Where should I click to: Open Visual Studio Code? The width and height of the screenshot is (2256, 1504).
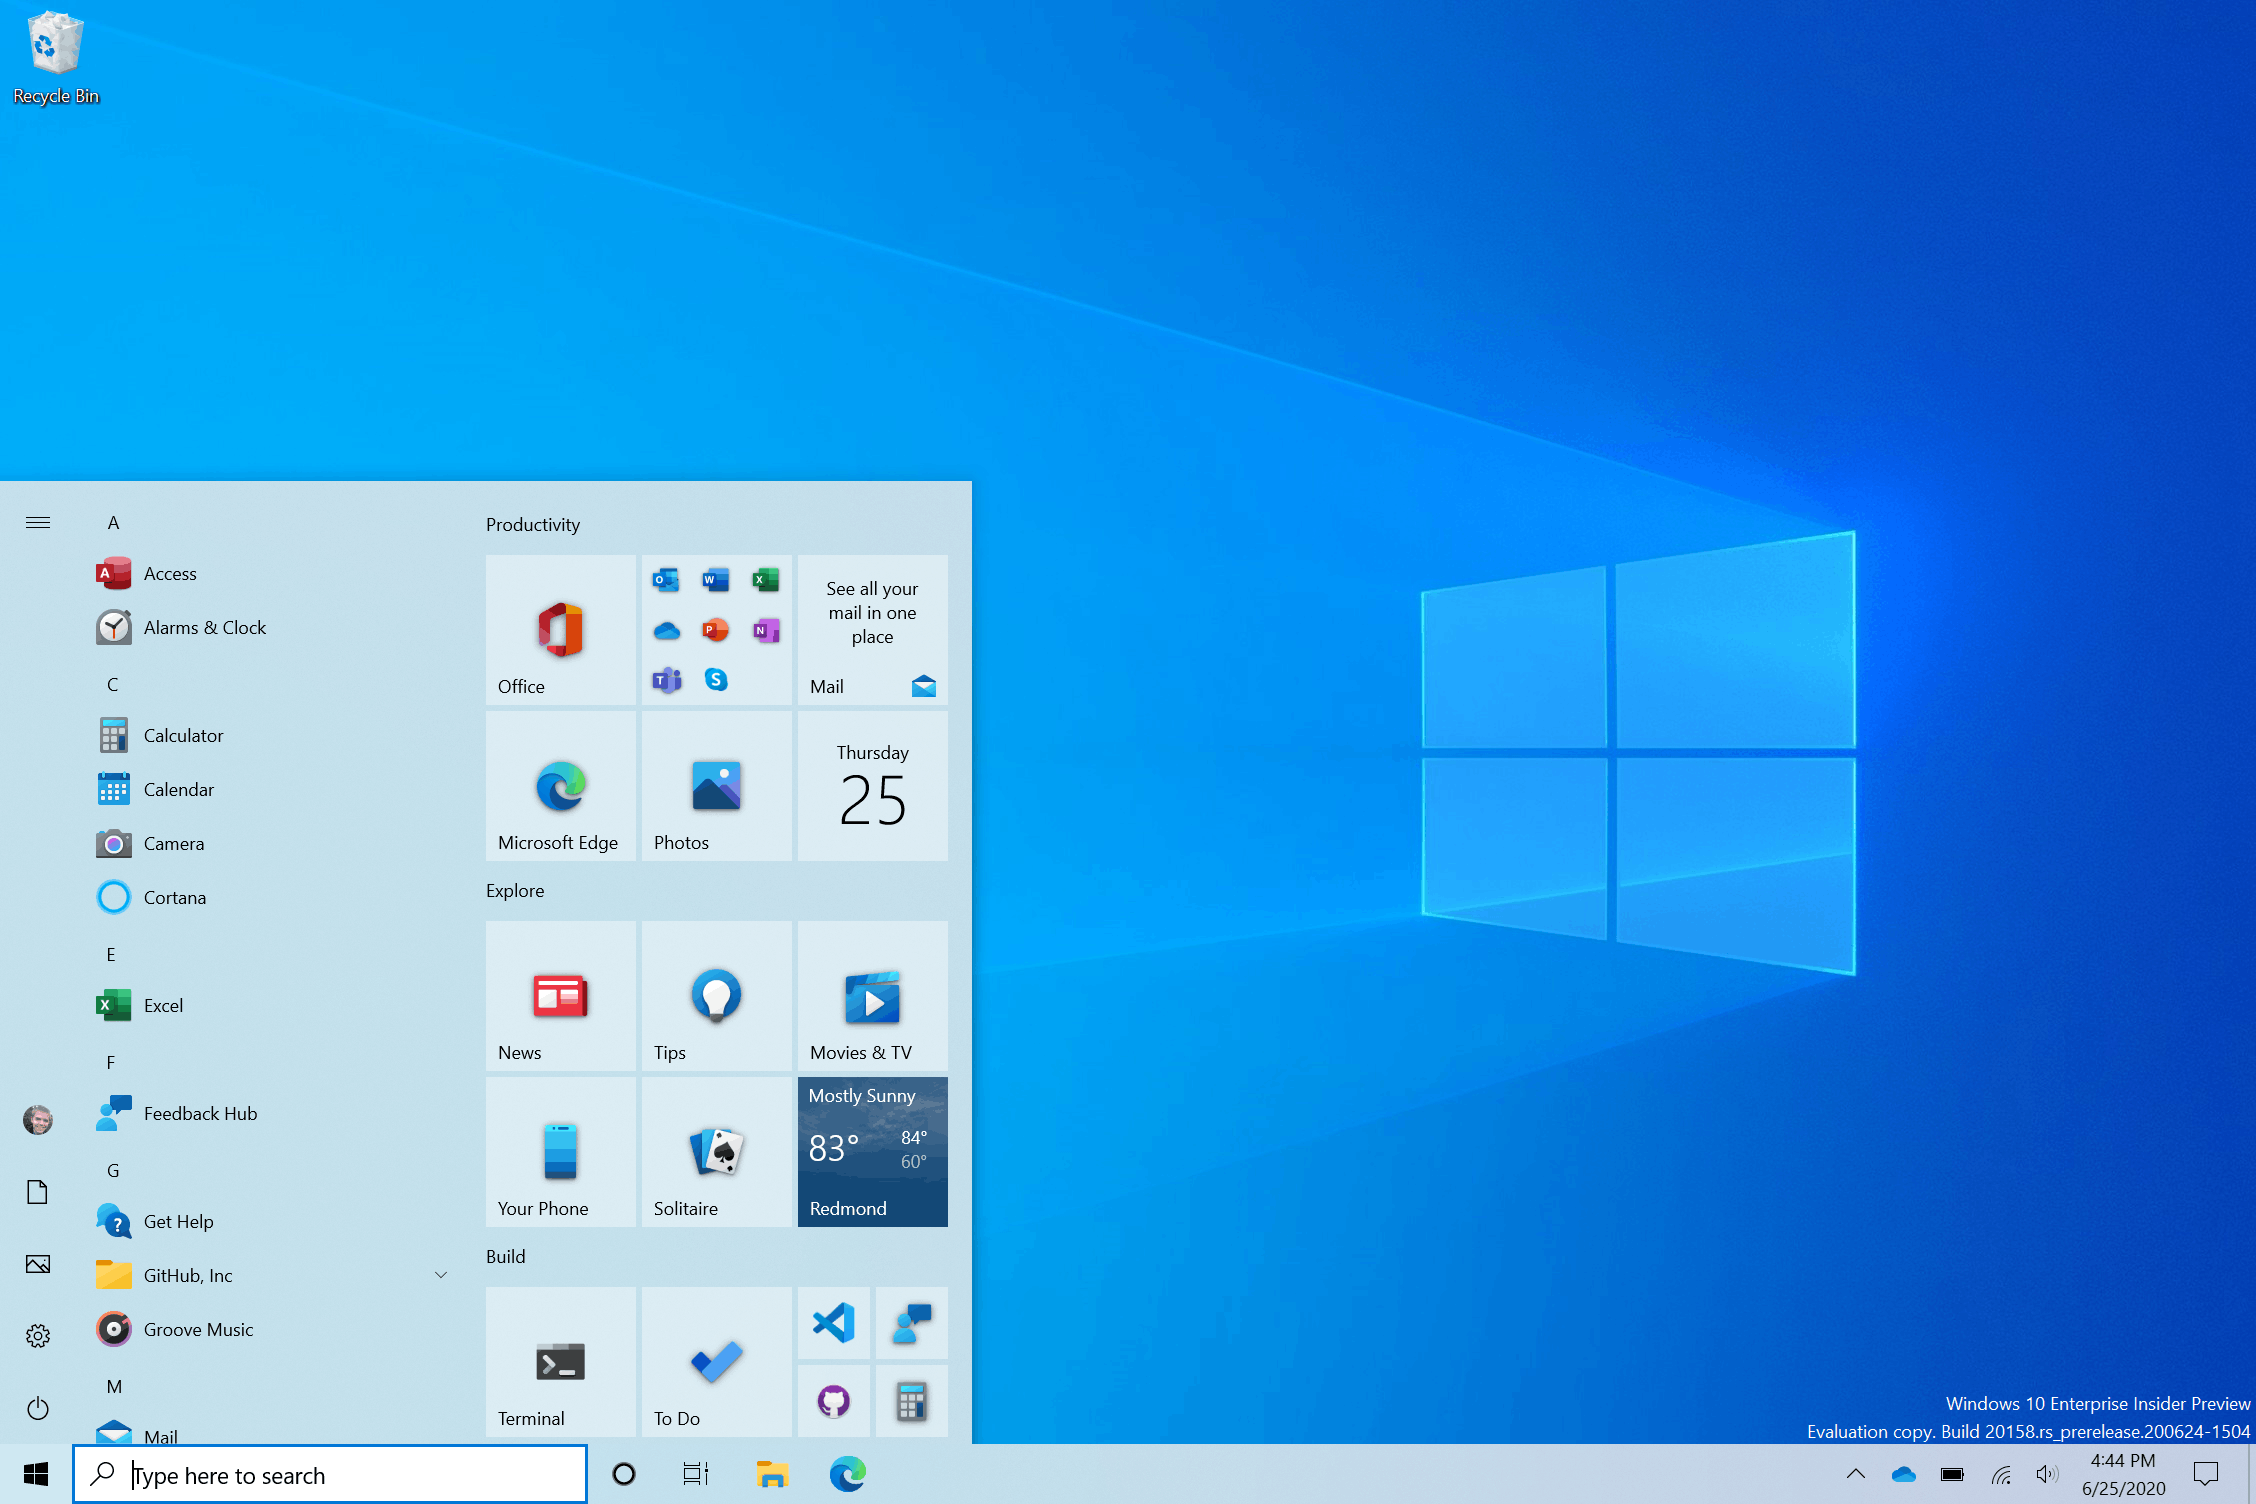tap(834, 1319)
